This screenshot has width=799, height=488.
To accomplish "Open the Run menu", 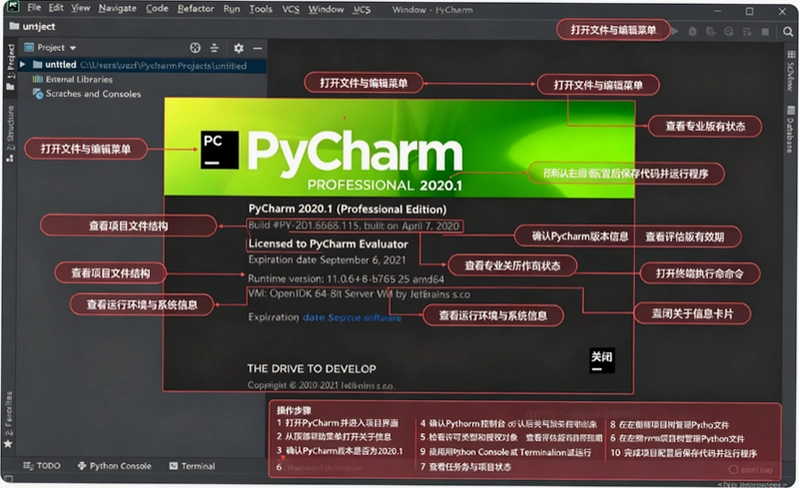I will [231, 9].
